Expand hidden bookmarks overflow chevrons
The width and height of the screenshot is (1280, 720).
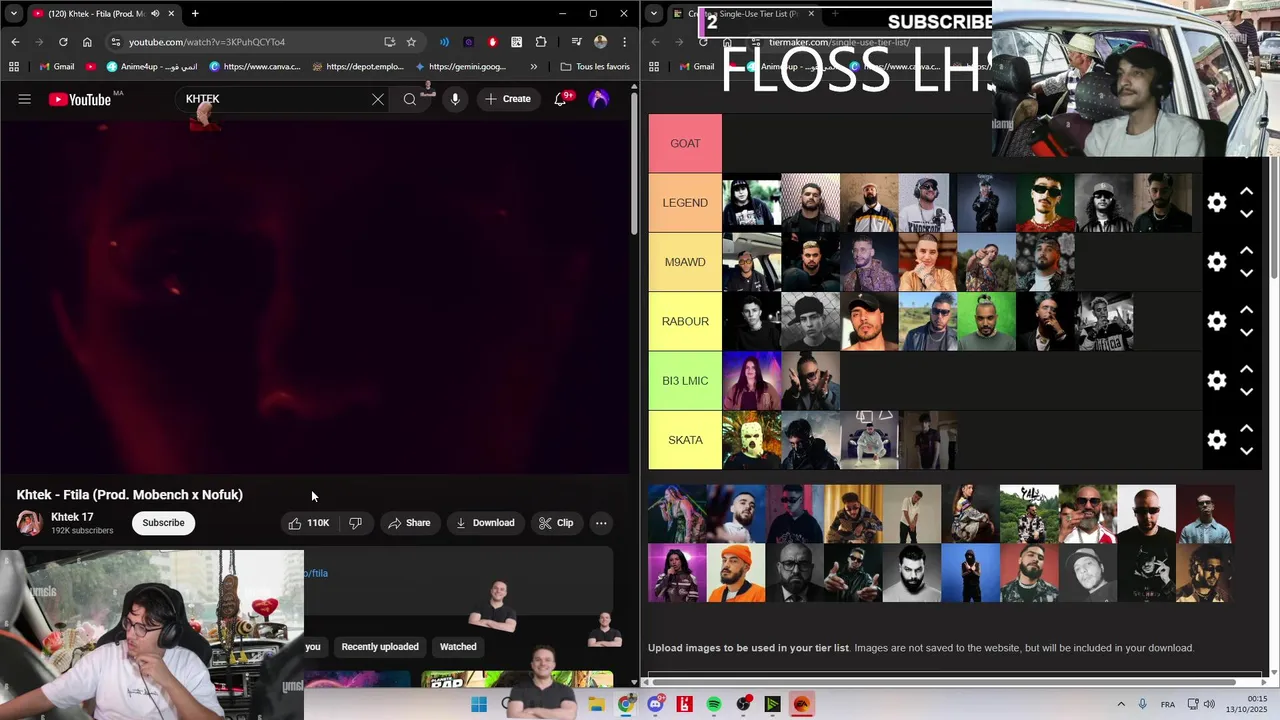pyautogui.click(x=534, y=67)
